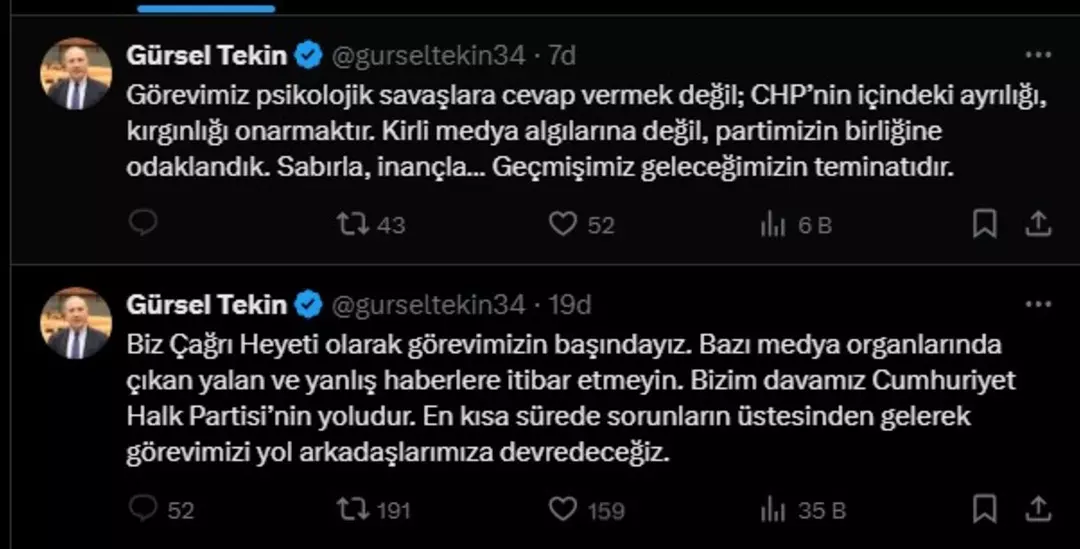
Task: Share the first Gürsel Tekin tweet
Action: click(1038, 224)
